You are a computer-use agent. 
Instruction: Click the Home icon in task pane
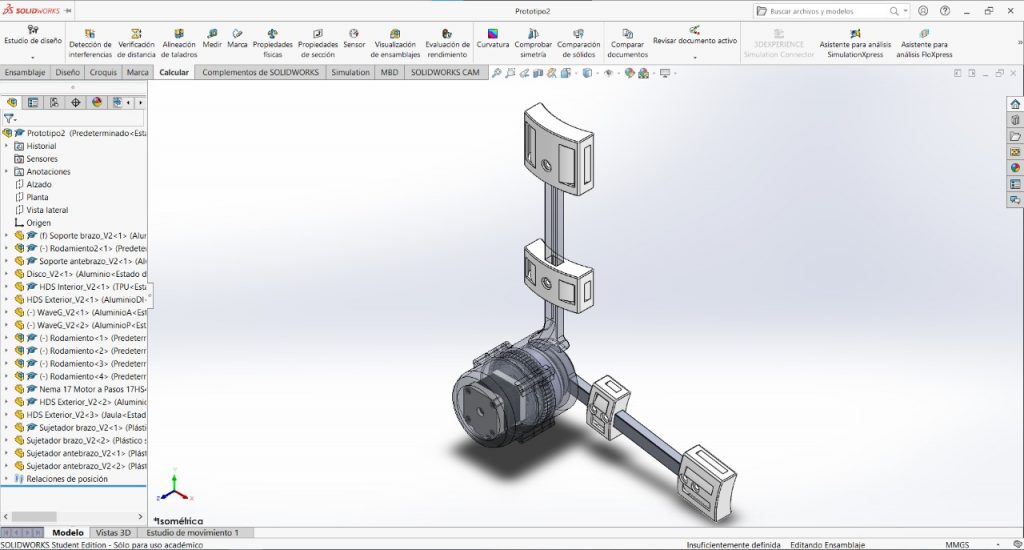click(x=1015, y=104)
